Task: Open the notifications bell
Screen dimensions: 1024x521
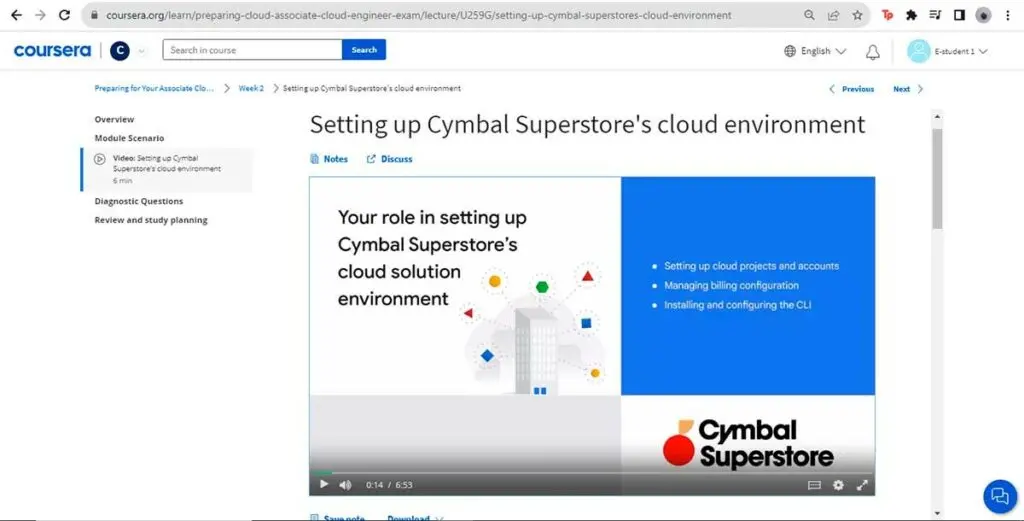Action: pos(872,52)
